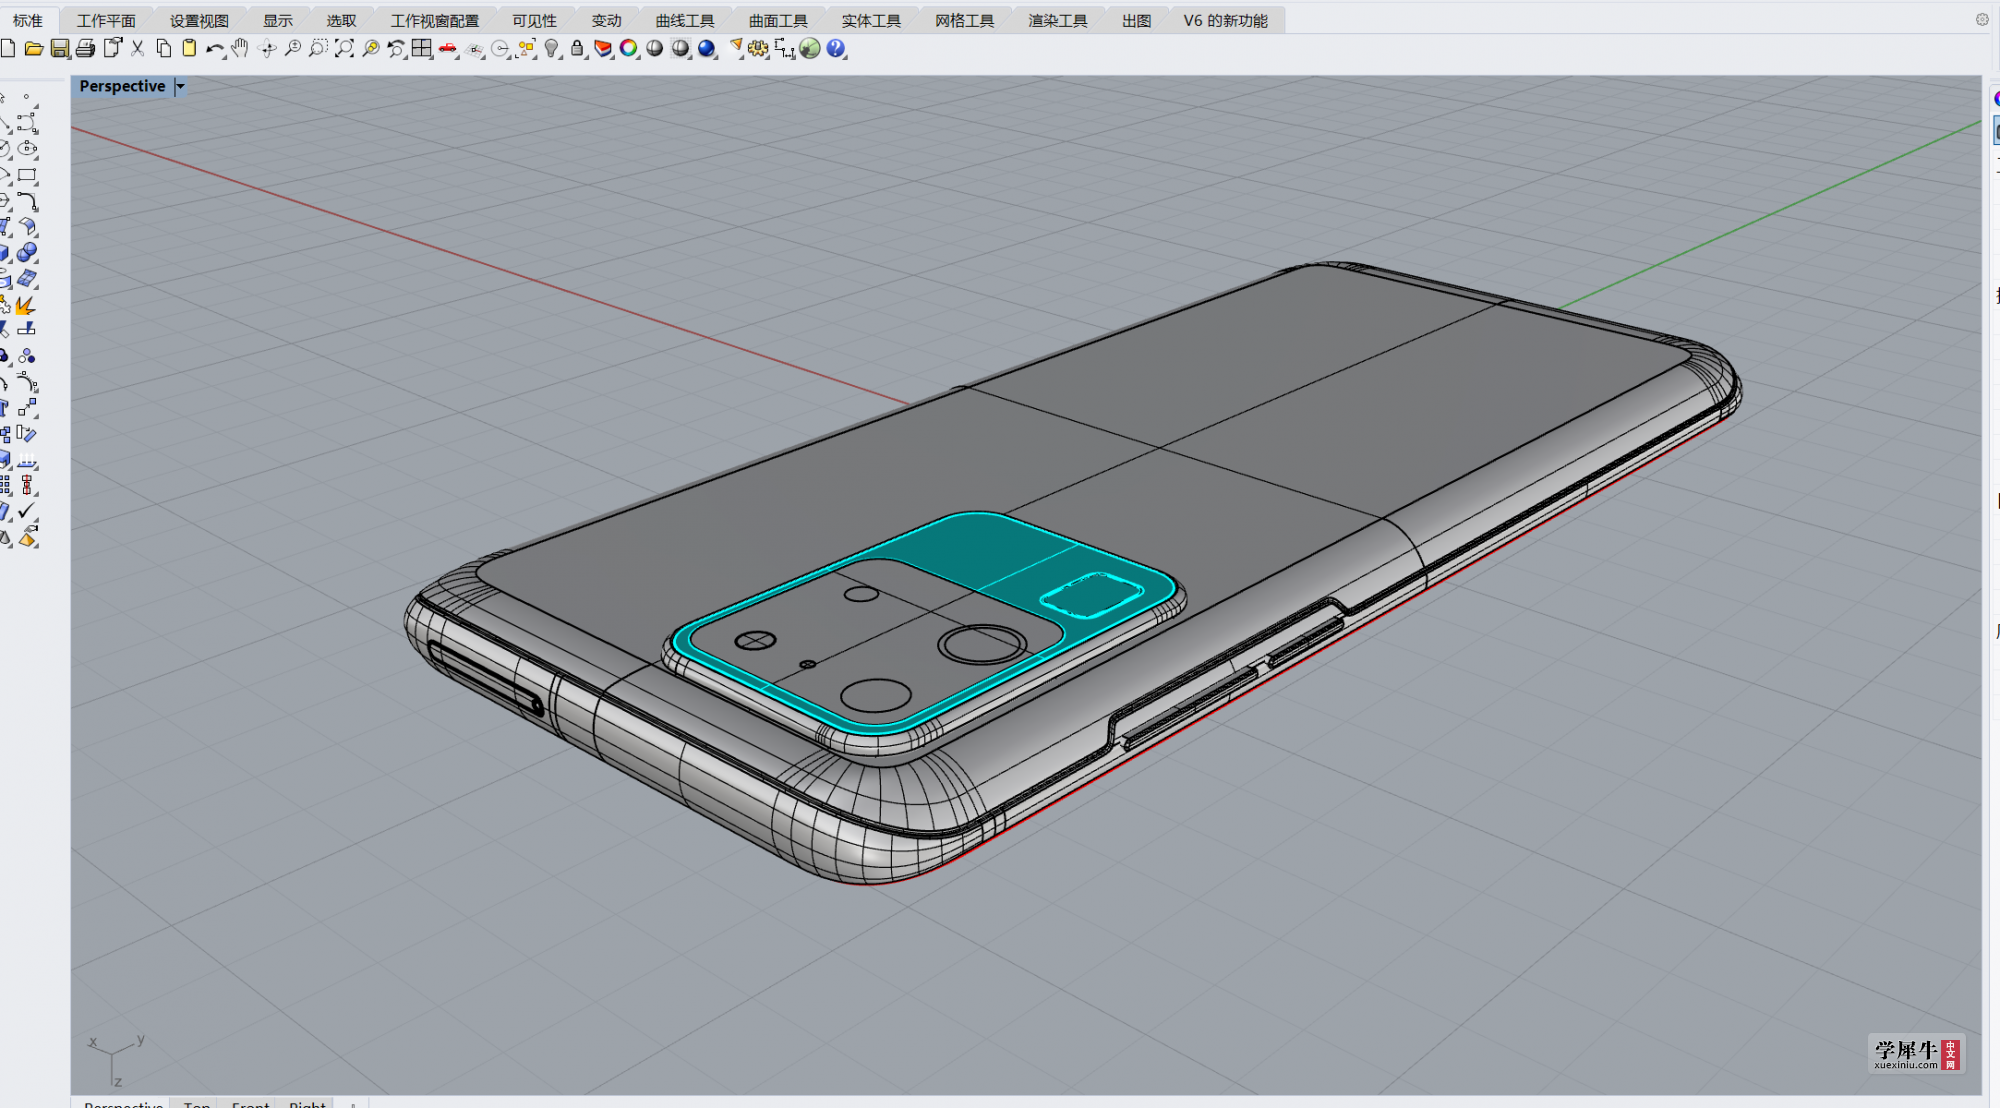Click the Ungroup three-circles tool
Screen dimensions: 2000x1108
(x=27, y=356)
